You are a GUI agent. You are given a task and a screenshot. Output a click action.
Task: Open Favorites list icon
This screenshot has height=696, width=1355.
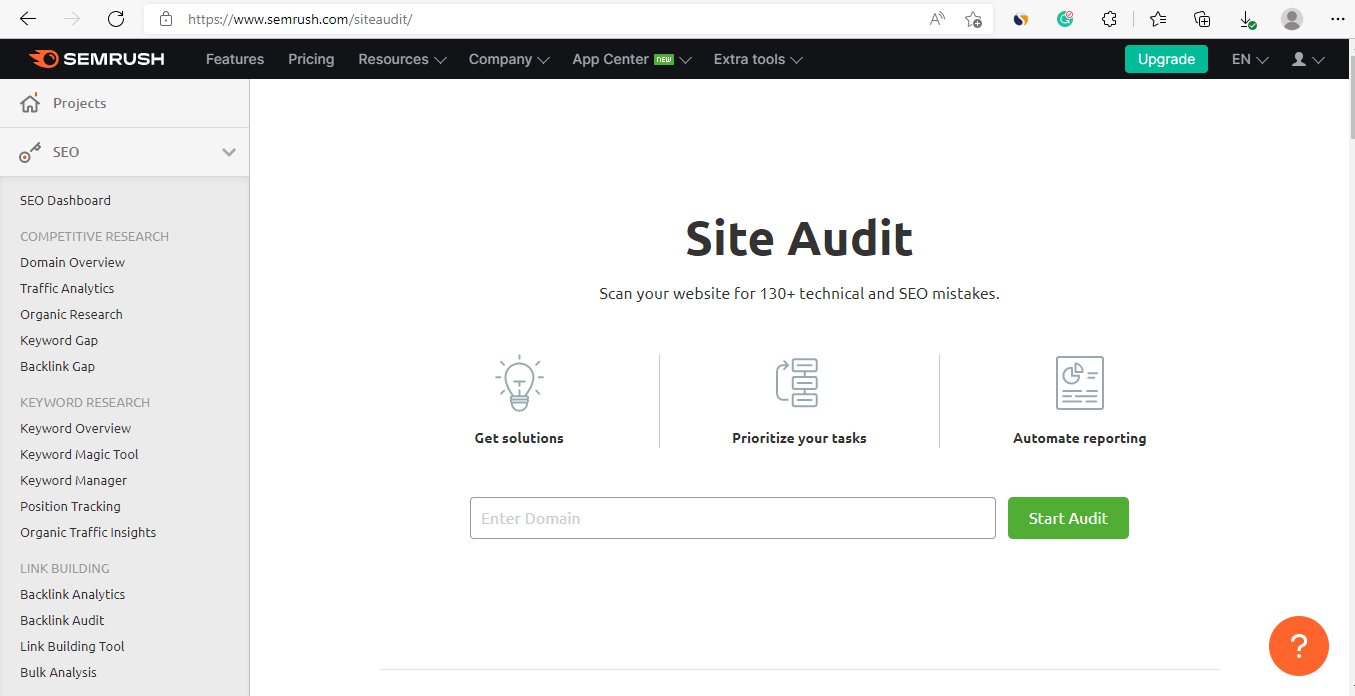click(x=1158, y=19)
